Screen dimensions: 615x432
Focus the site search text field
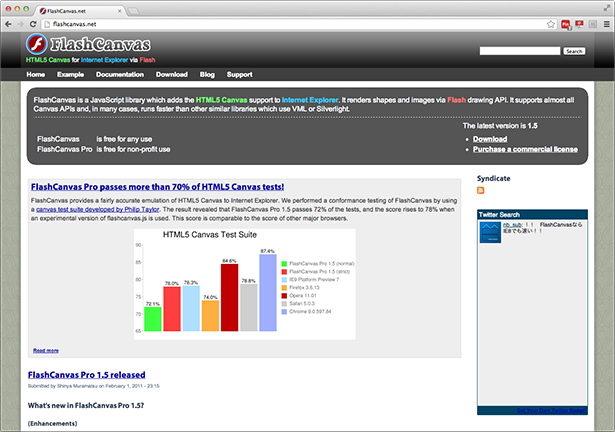click(x=520, y=51)
